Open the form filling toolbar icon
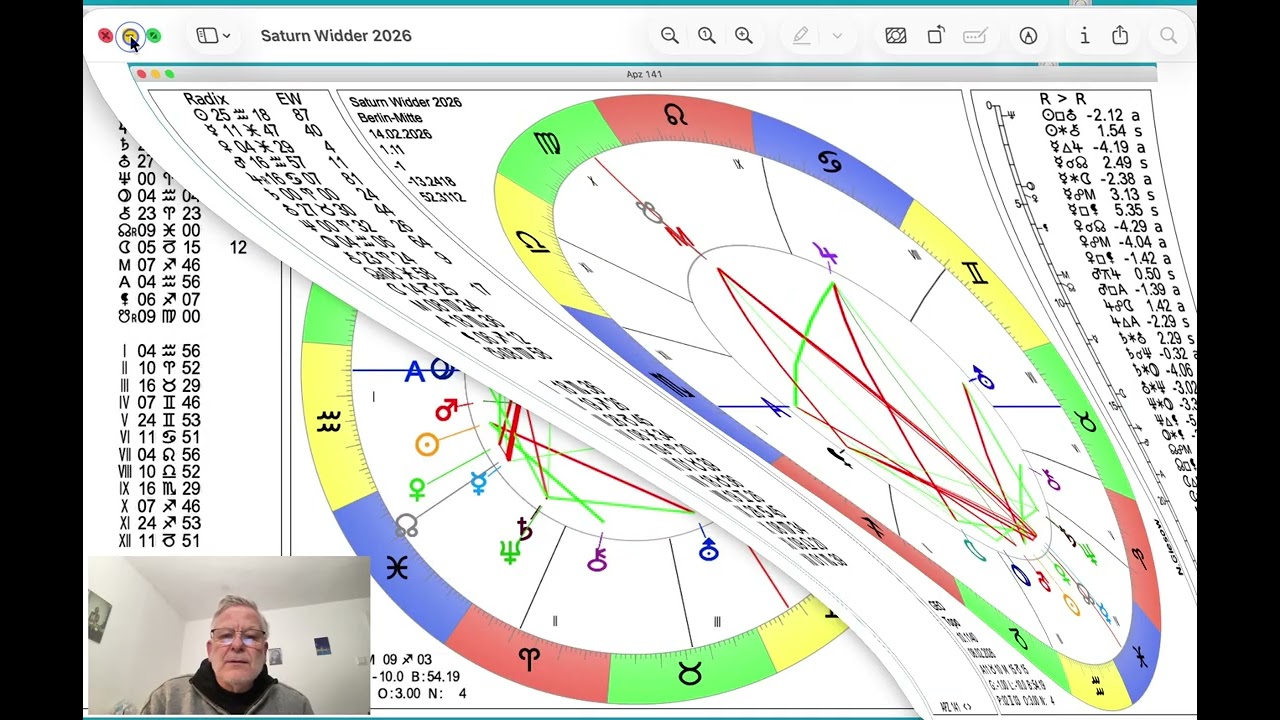The image size is (1280, 720). 975,36
